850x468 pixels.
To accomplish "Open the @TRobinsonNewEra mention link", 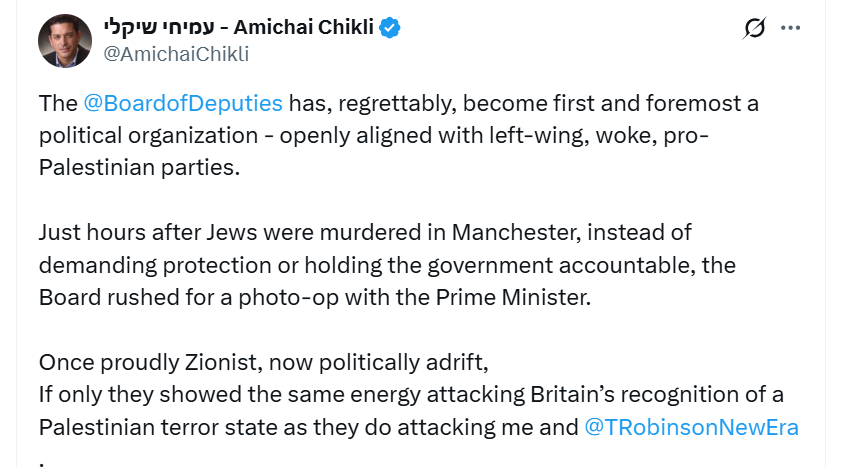I will tap(691, 427).
